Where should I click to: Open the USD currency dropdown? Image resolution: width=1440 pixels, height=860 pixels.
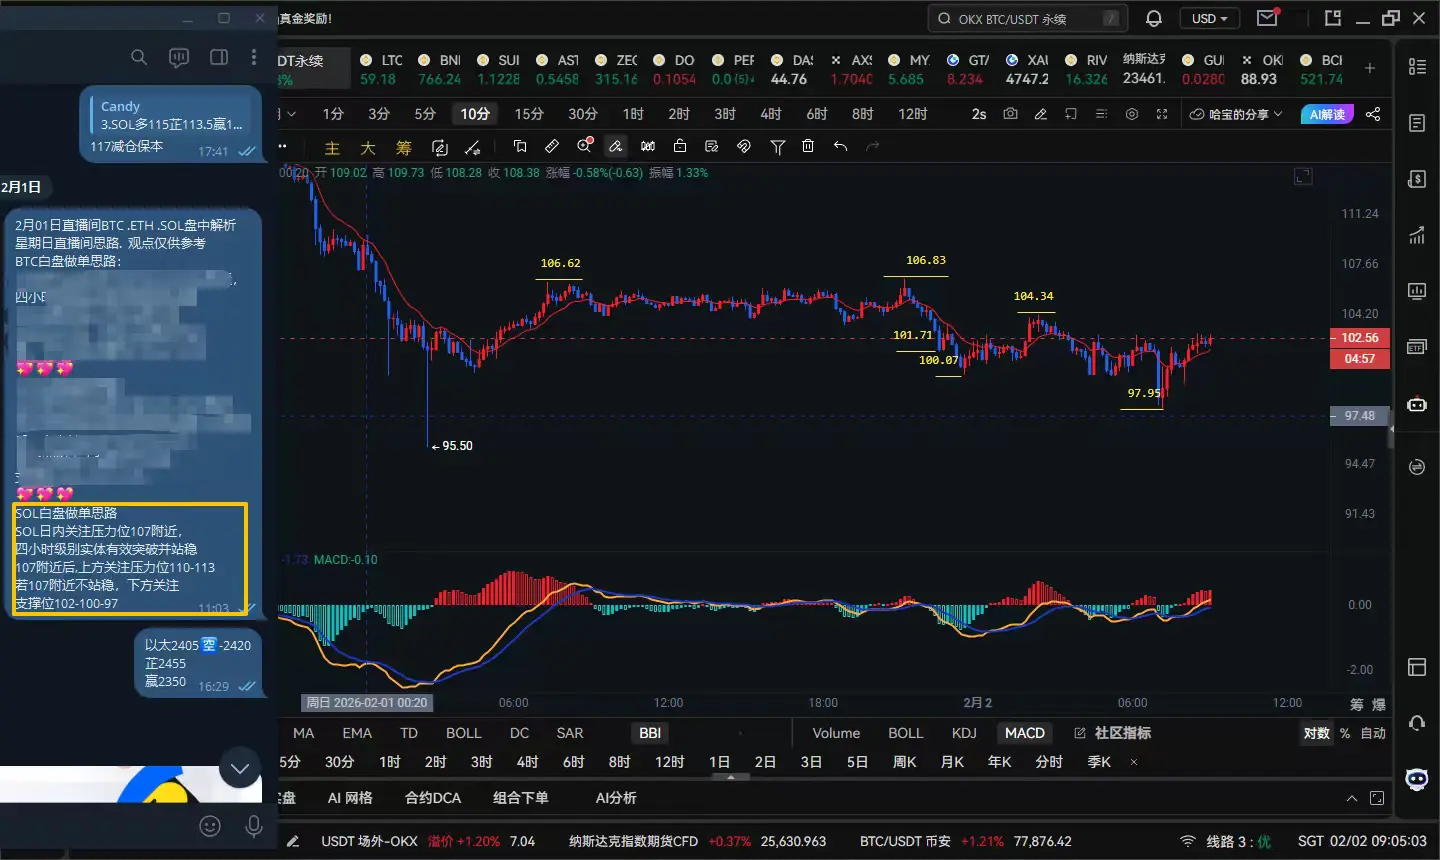[1209, 18]
